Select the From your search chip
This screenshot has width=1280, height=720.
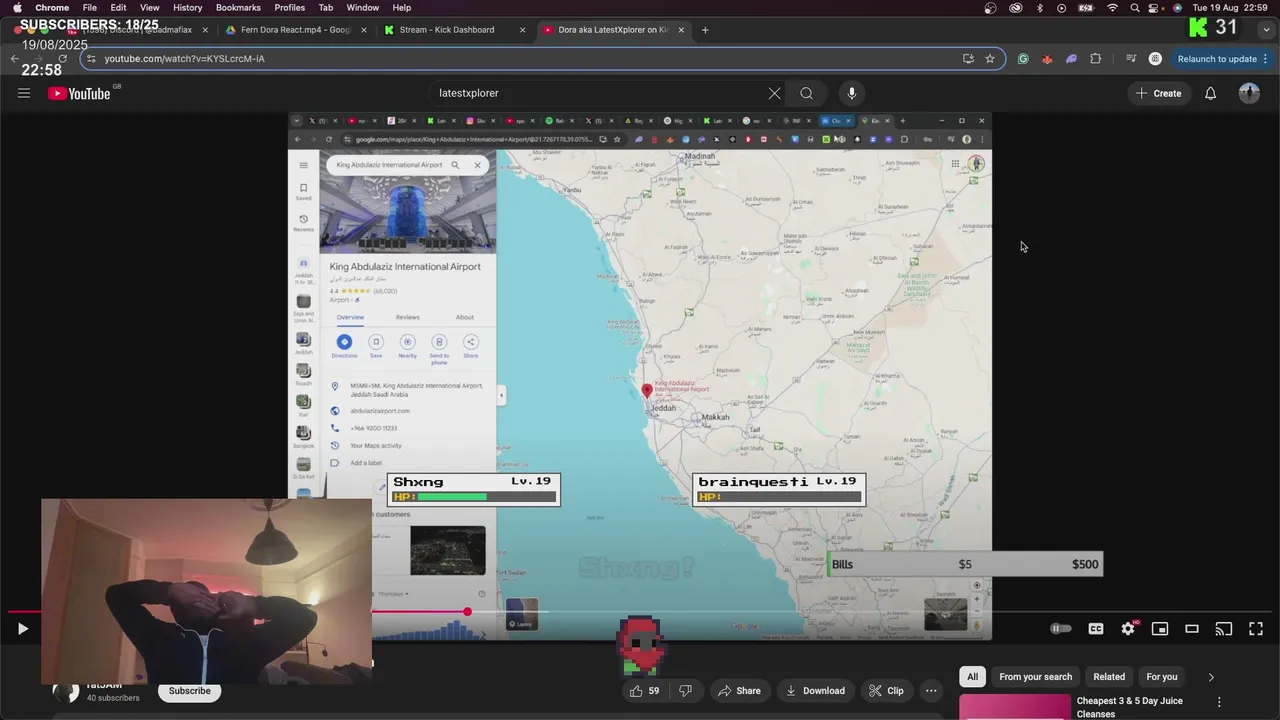pyautogui.click(x=1035, y=677)
